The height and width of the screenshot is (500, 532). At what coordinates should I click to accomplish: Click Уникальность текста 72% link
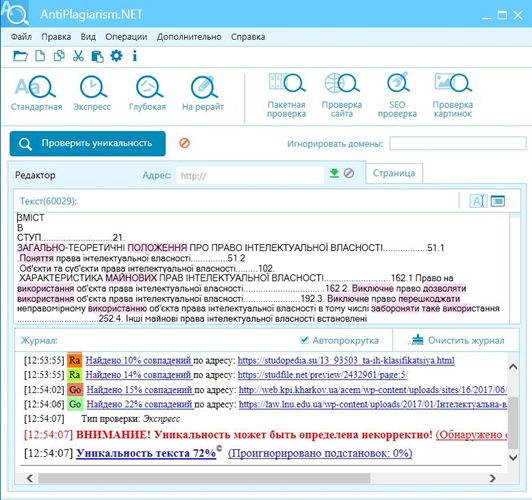click(x=146, y=453)
